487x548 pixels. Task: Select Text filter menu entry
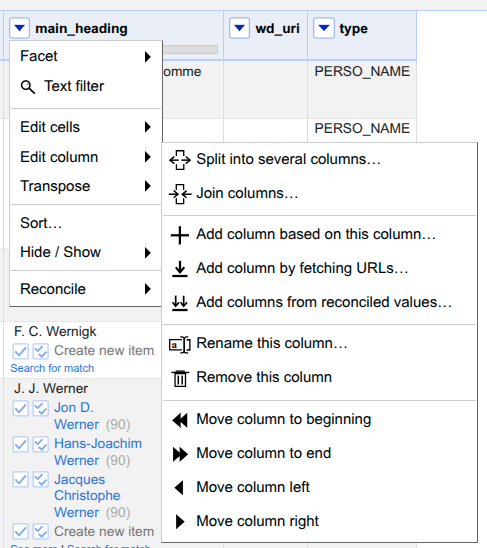pos(86,86)
